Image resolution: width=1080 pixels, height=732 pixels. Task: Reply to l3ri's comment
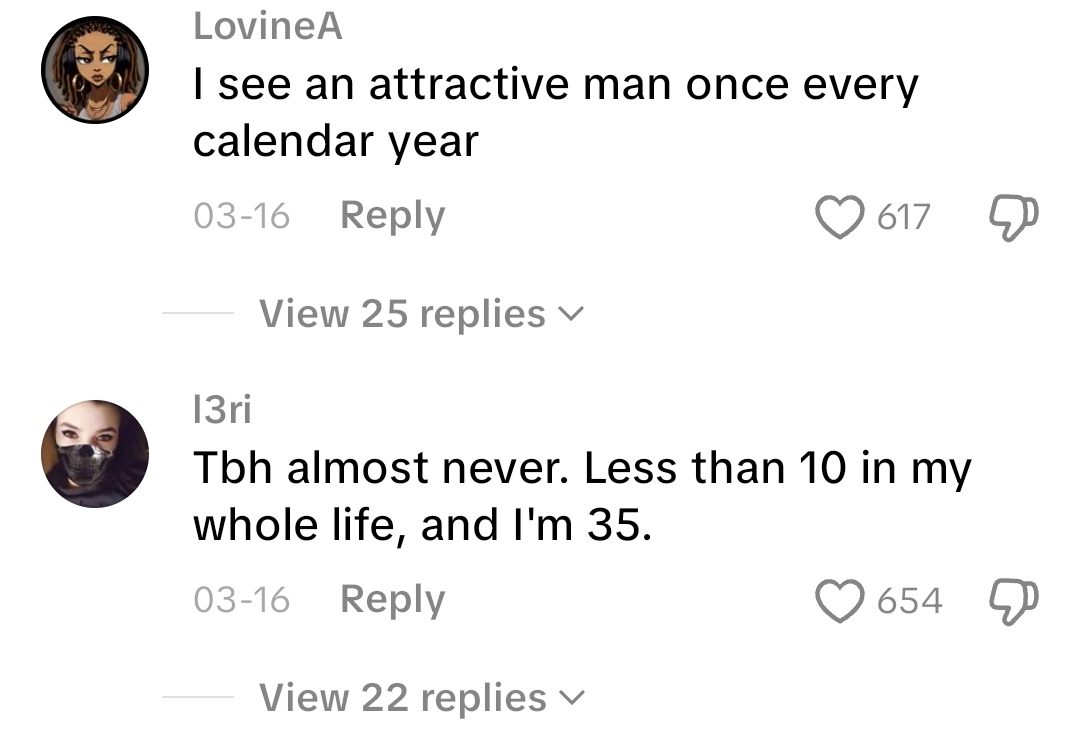click(x=391, y=599)
